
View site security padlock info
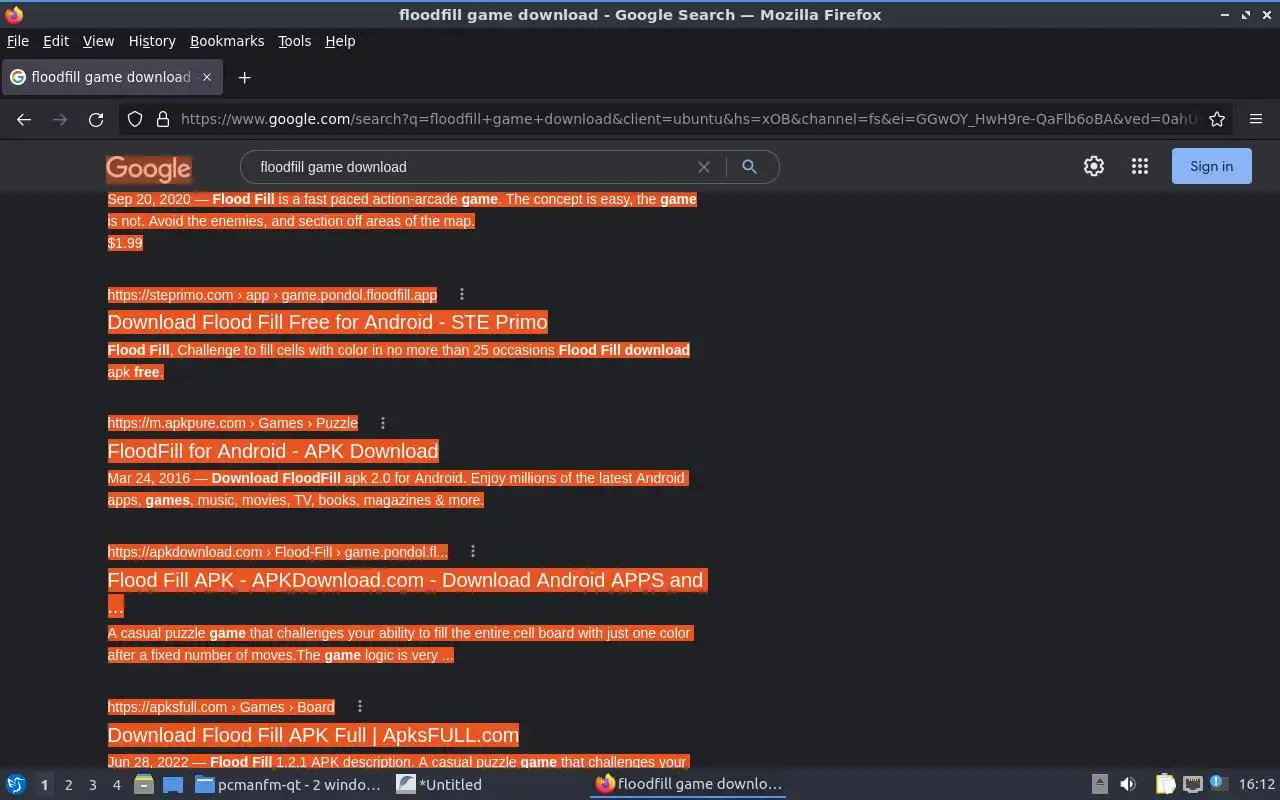click(163, 119)
